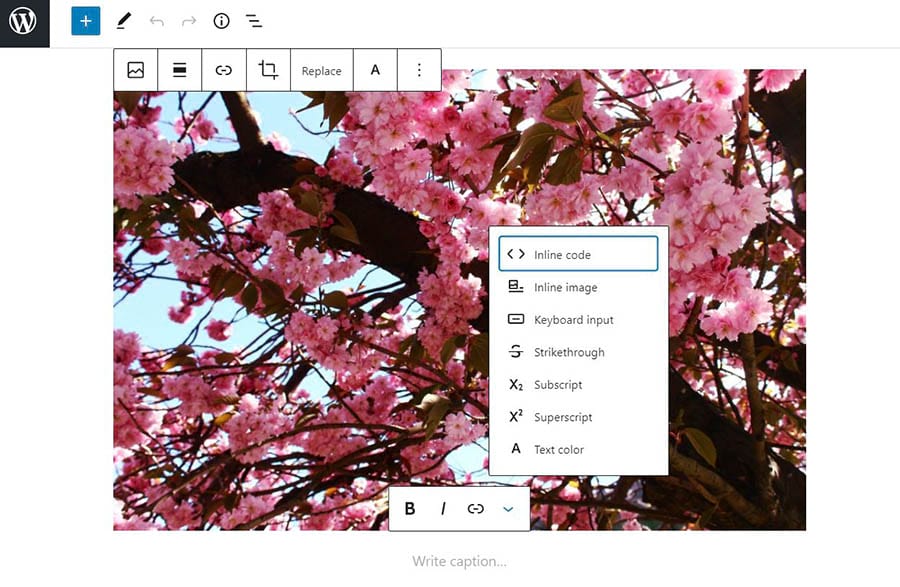This screenshot has height=587, width=900.
Task: Click the image block type icon
Action: [136, 70]
